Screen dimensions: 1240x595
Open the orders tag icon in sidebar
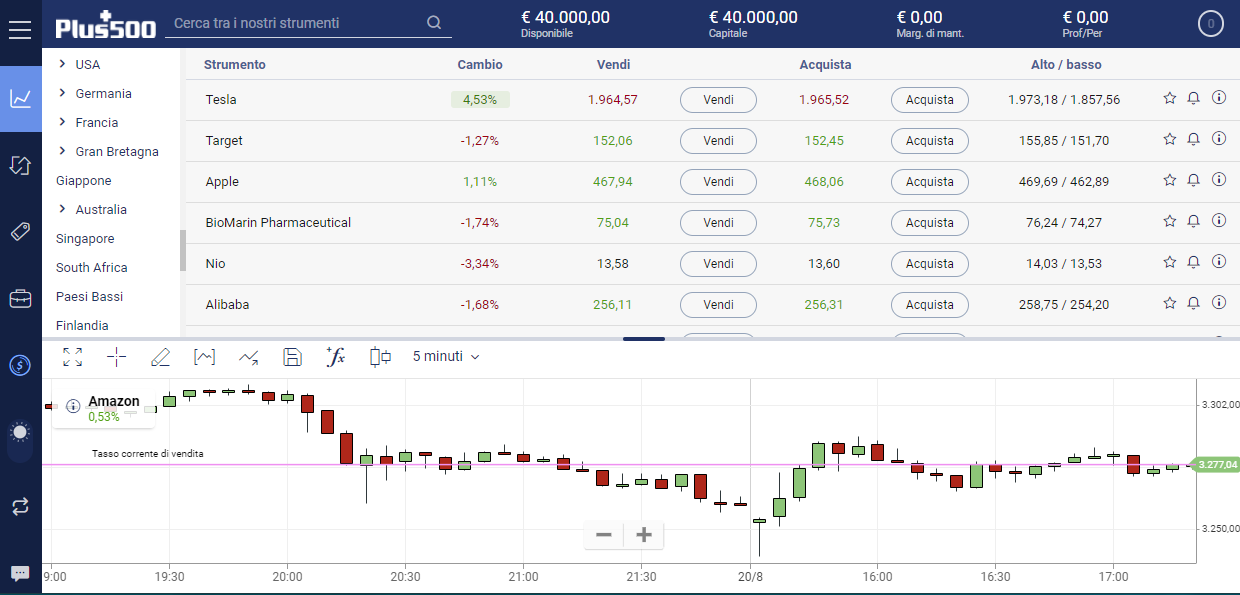[21, 232]
